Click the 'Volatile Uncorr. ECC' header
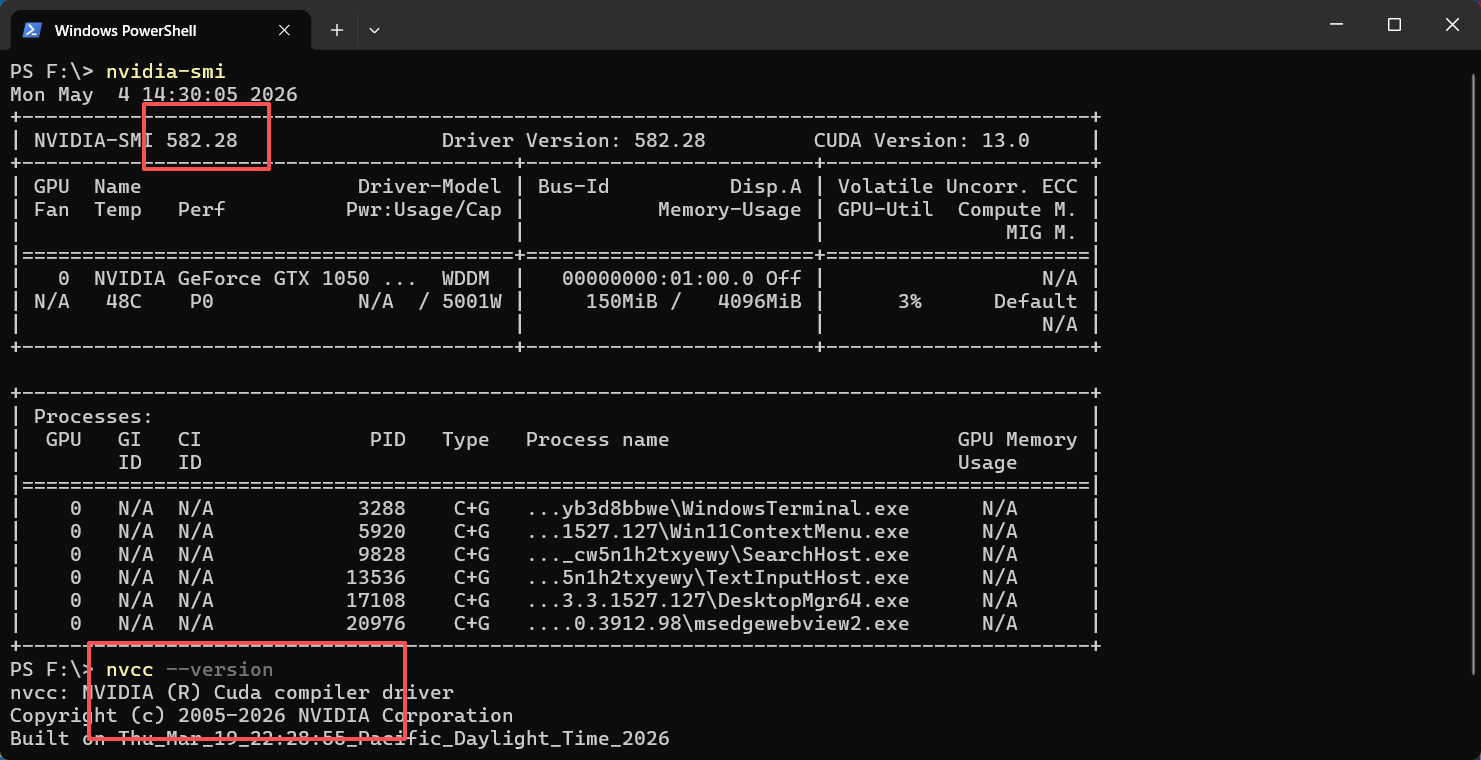 tap(958, 186)
